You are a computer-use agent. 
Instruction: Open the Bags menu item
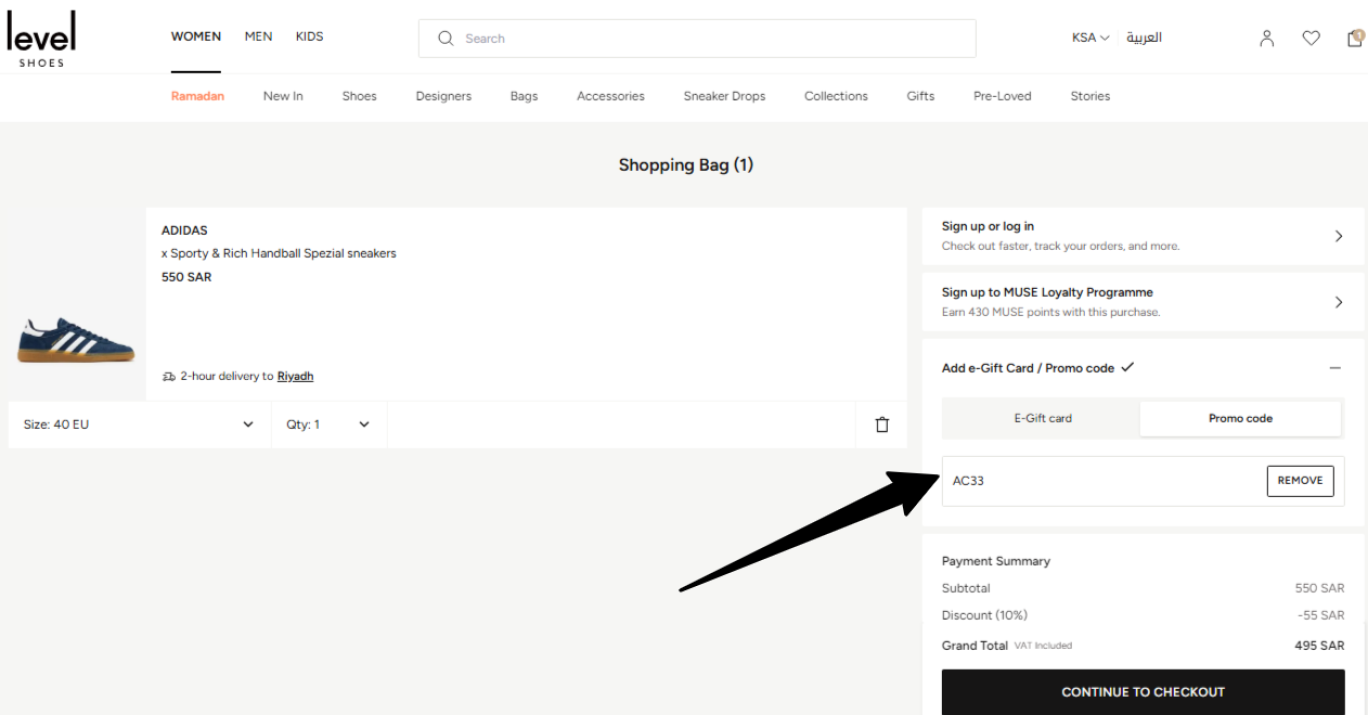(524, 96)
